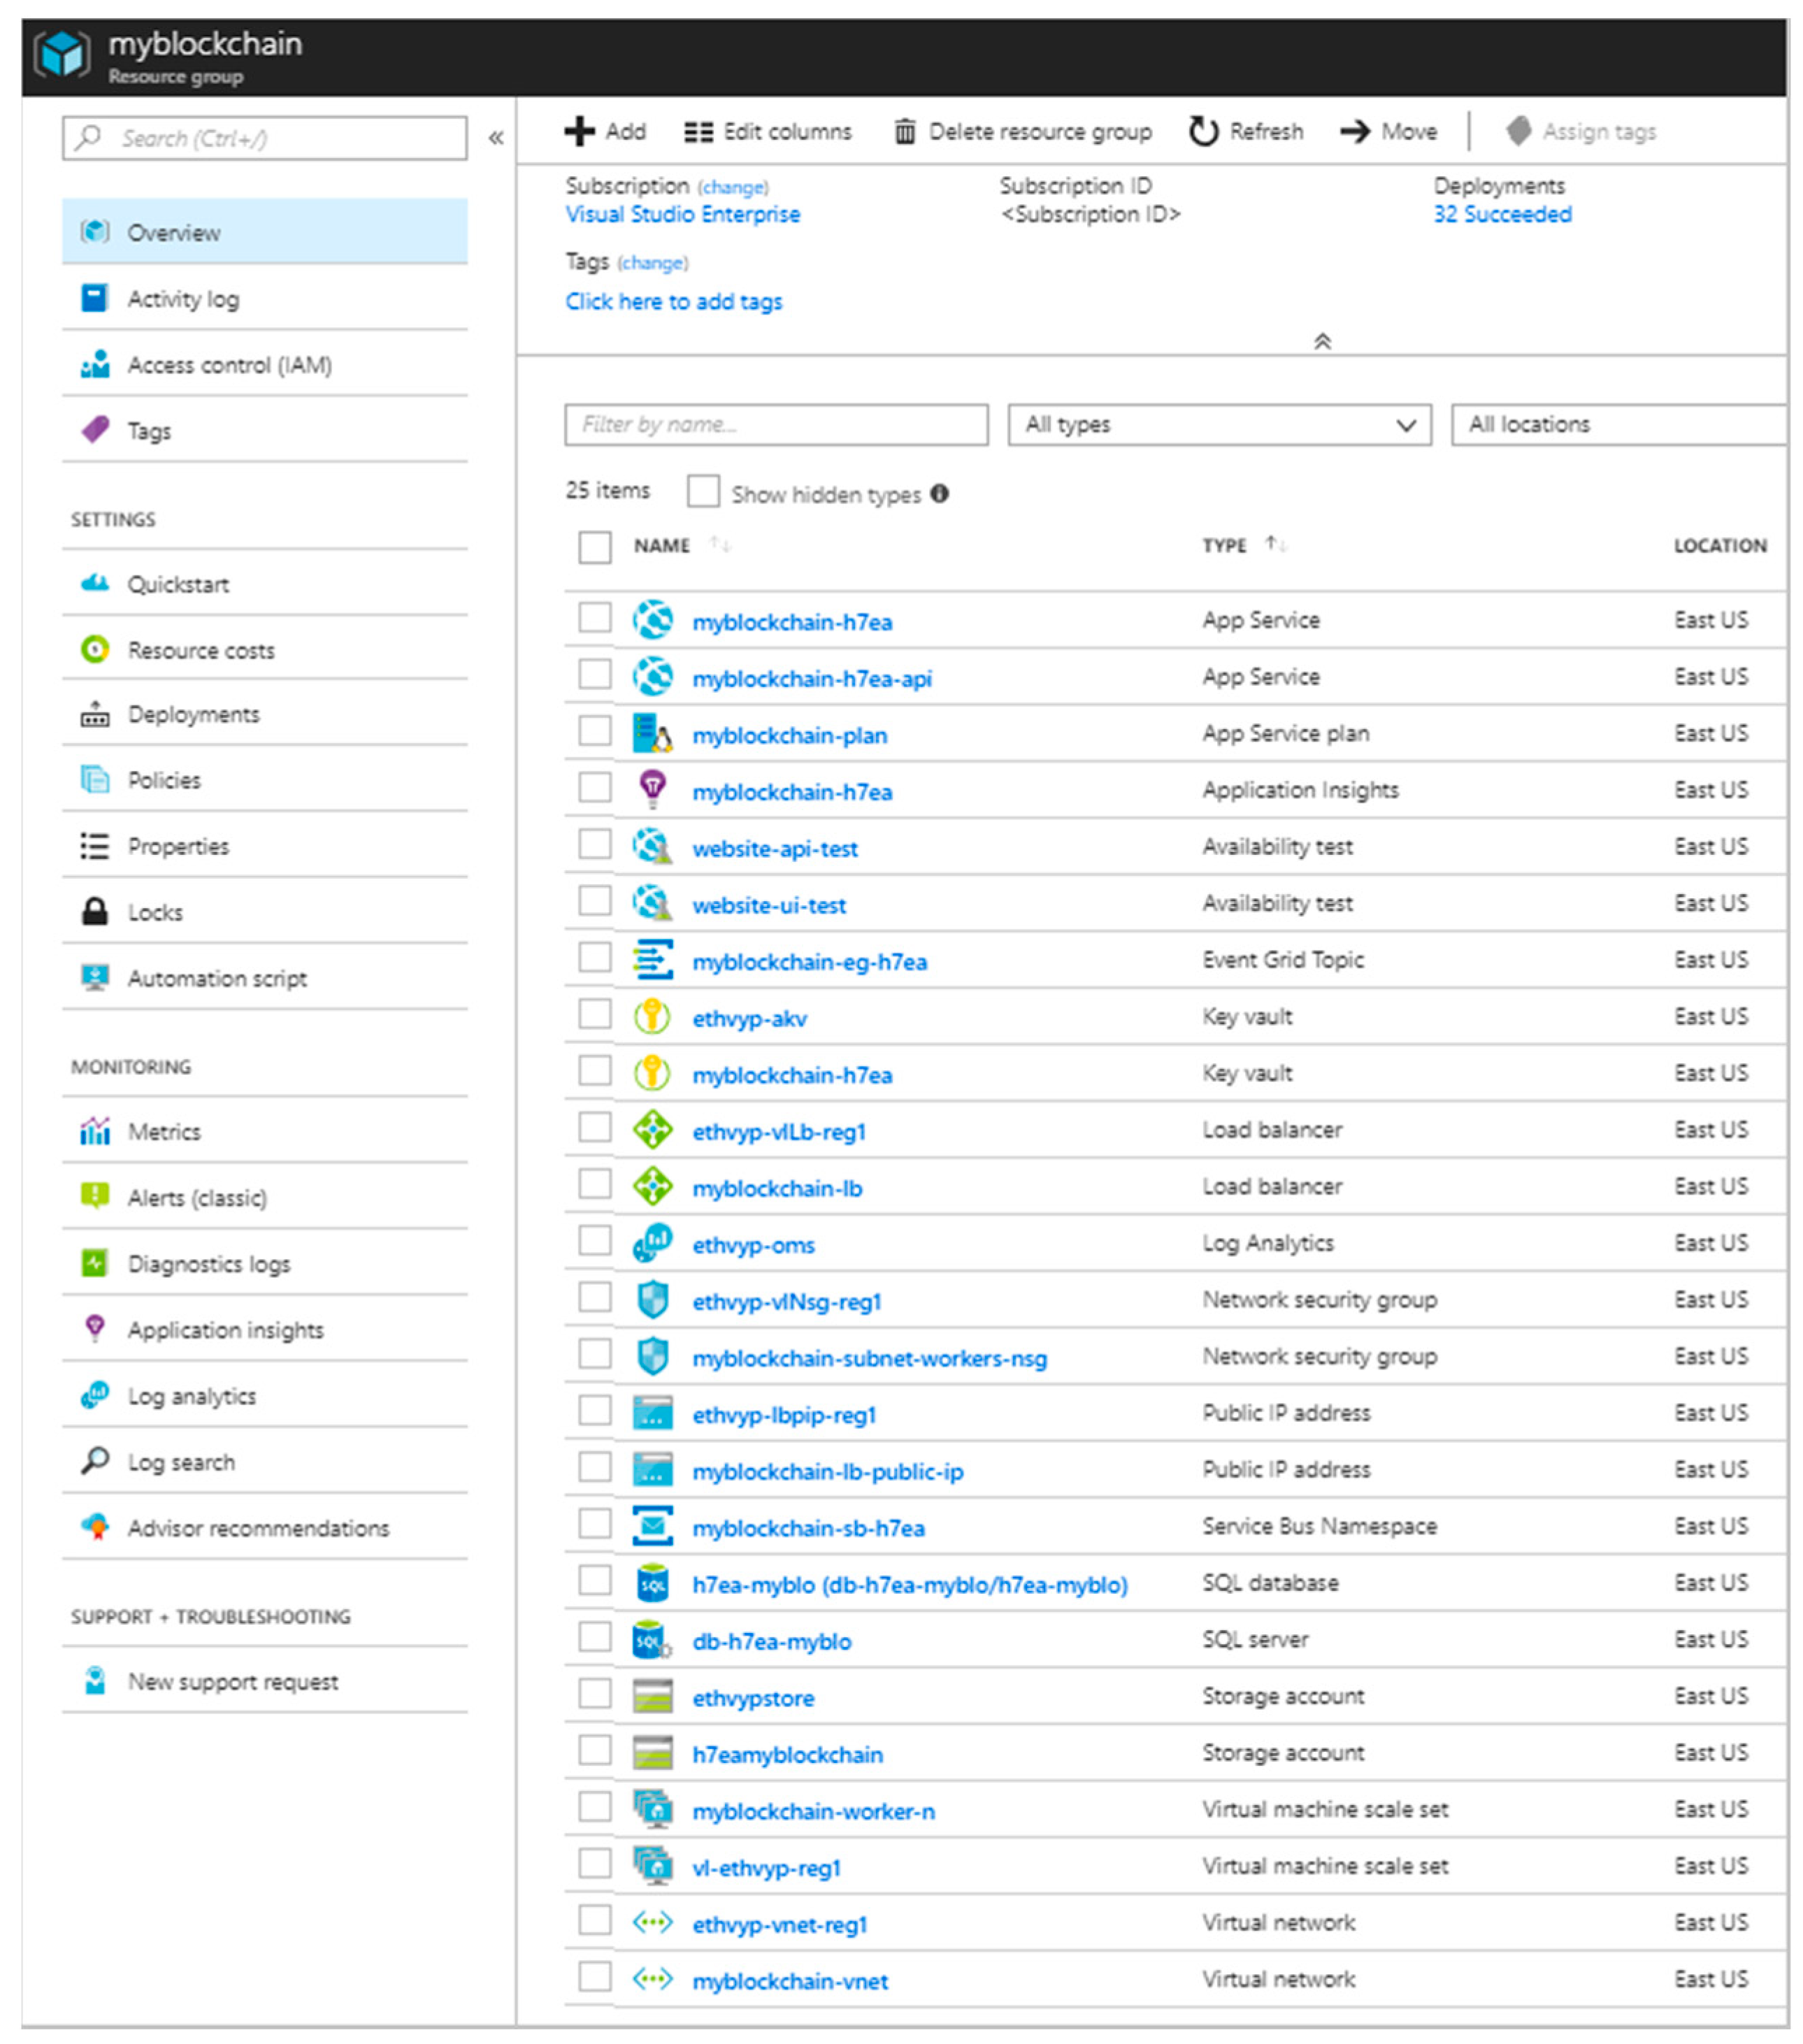Click the Add plus icon
This screenshot has height=2044, width=1803.
[x=579, y=131]
